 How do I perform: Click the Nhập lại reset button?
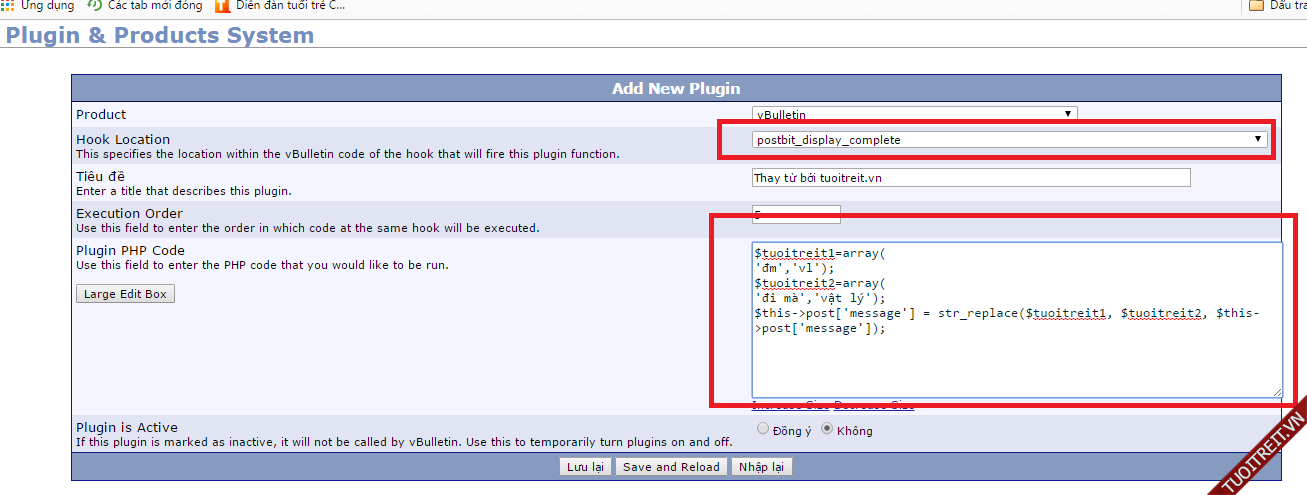pos(761,467)
